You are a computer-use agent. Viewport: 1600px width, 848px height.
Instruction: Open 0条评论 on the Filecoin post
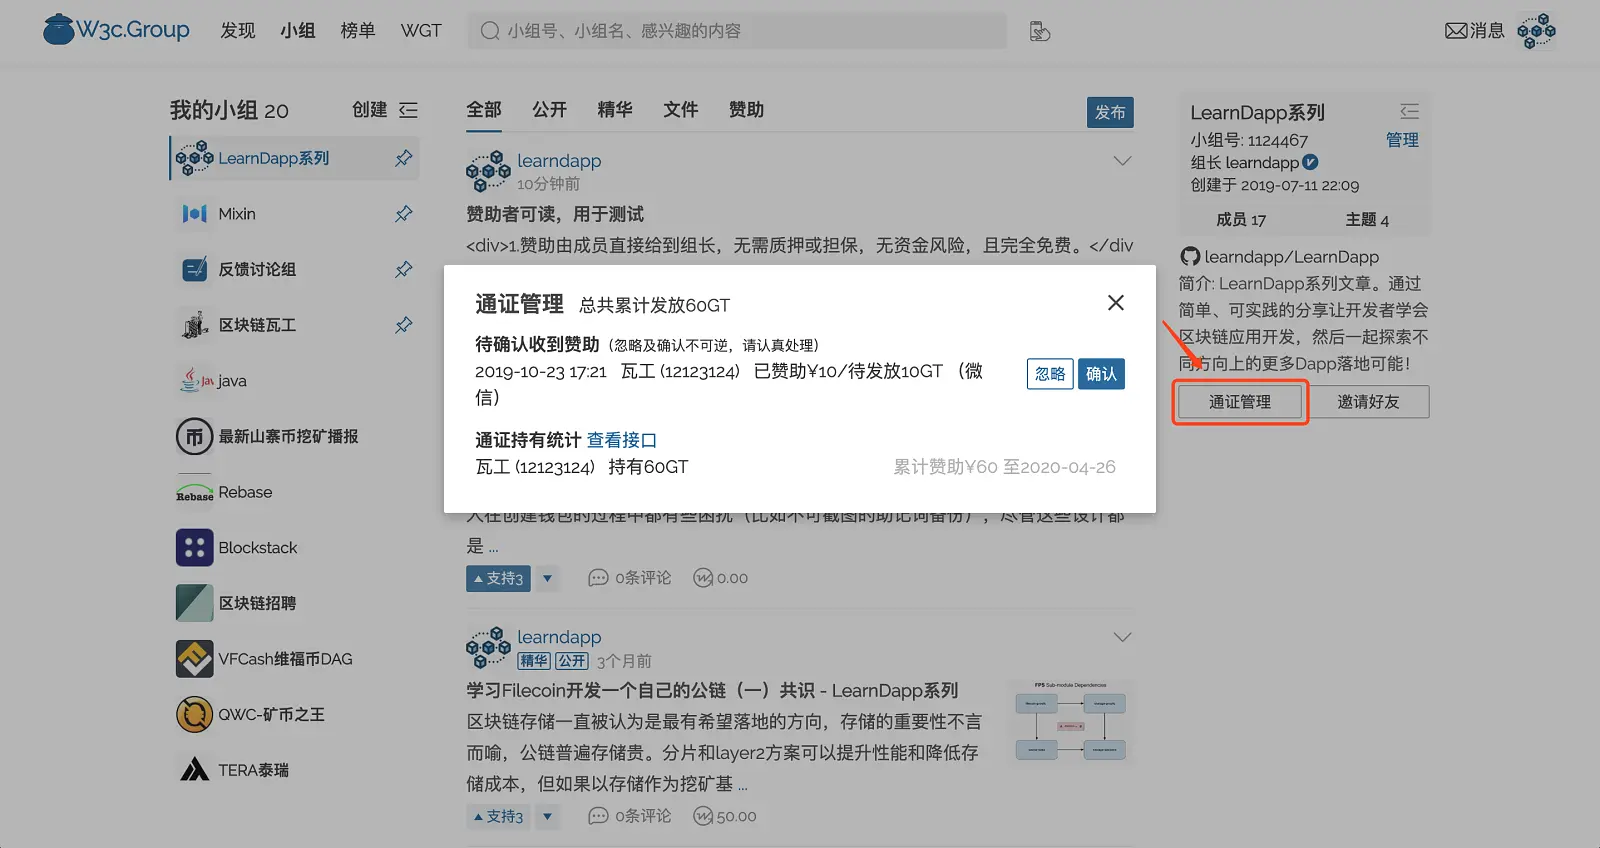(x=630, y=816)
